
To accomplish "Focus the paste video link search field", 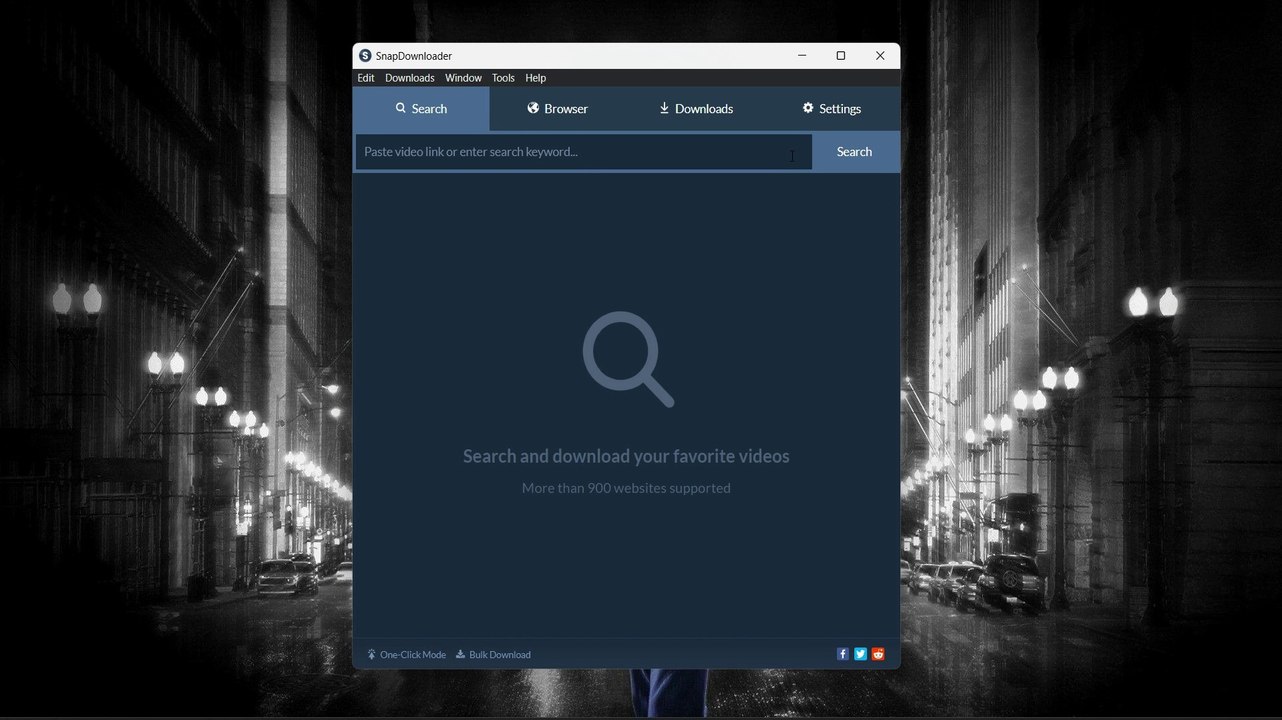I will tap(584, 152).
